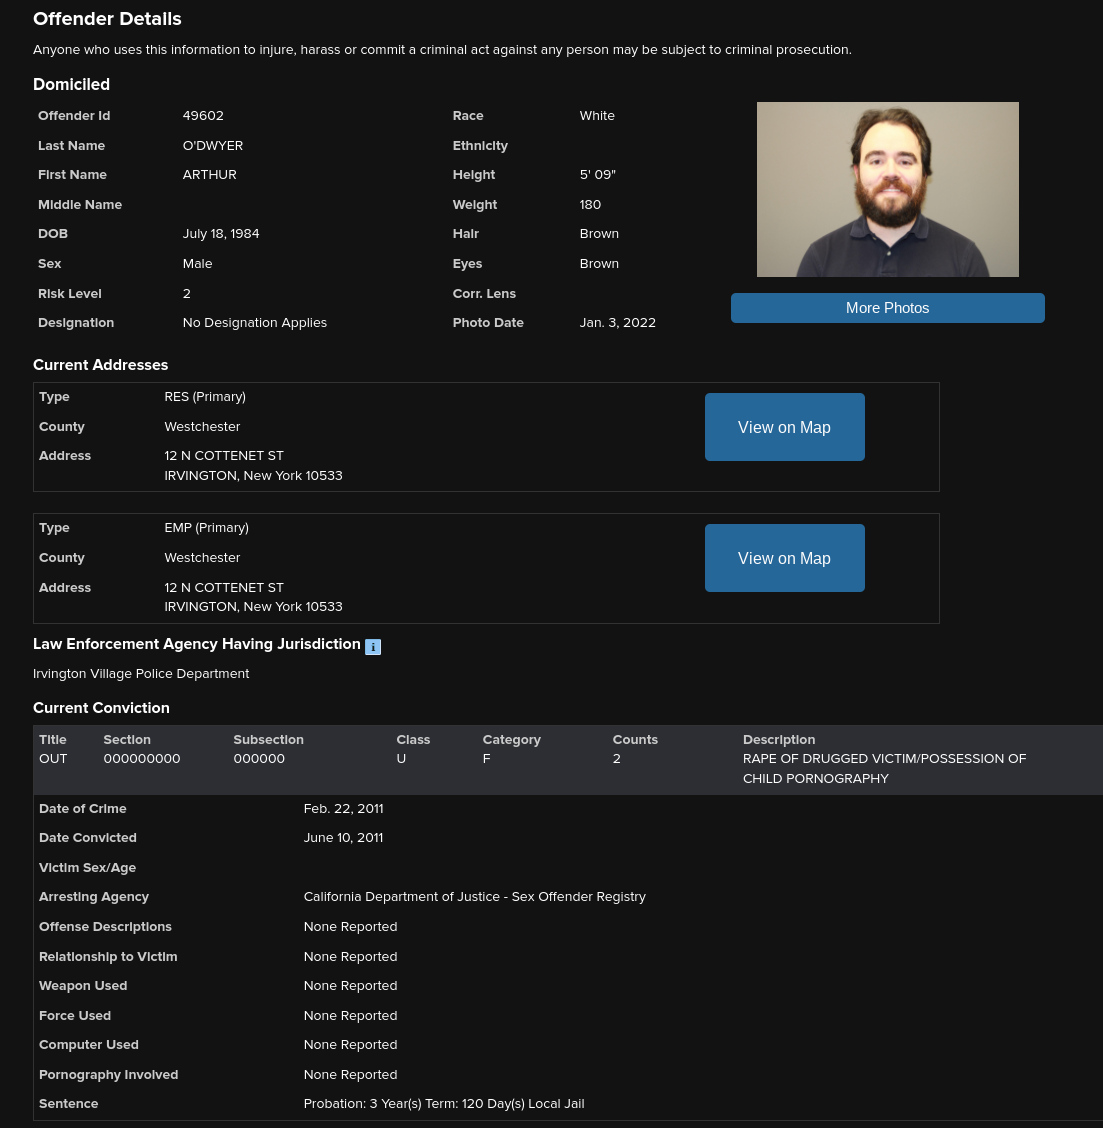Click the Weapon Used label

pyautogui.click(x=83, y=986)
